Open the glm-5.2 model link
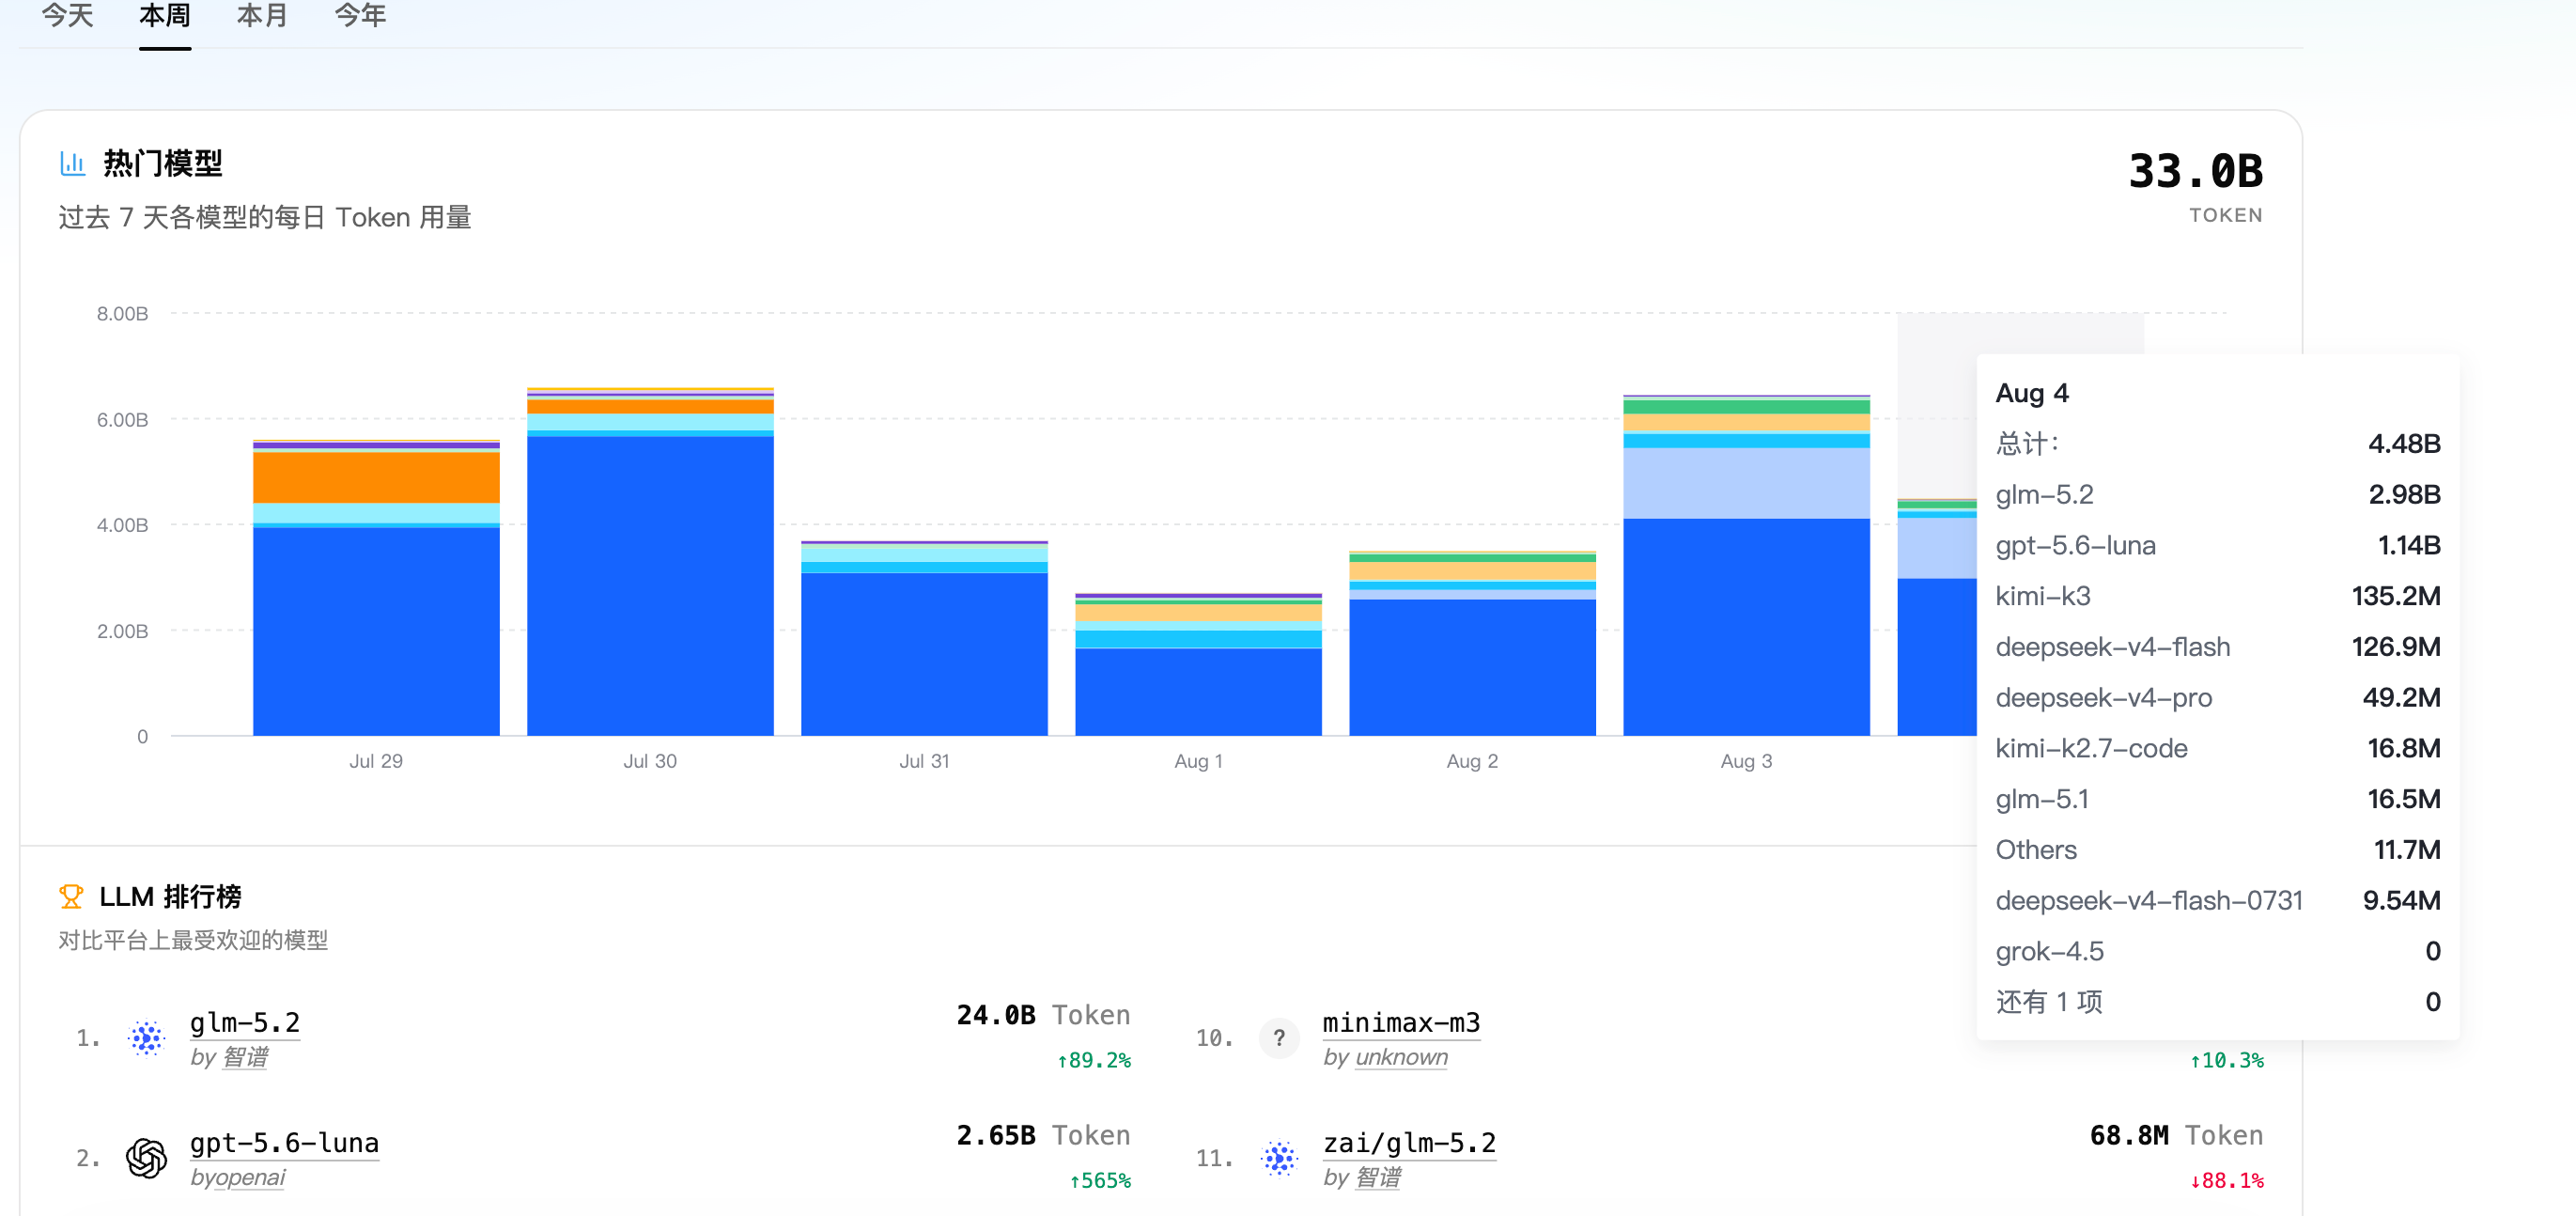Screen dimensions: 2576x1216 (x=245, y=1023)
